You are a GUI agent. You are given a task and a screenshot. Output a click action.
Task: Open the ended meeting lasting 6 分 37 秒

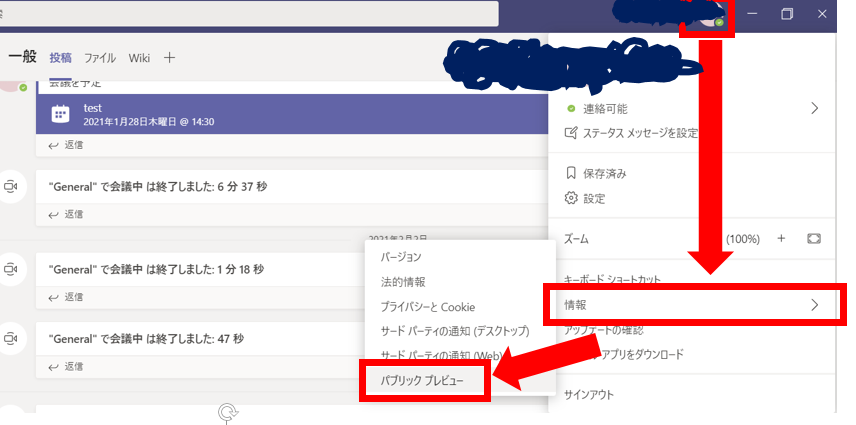point(158,187)
